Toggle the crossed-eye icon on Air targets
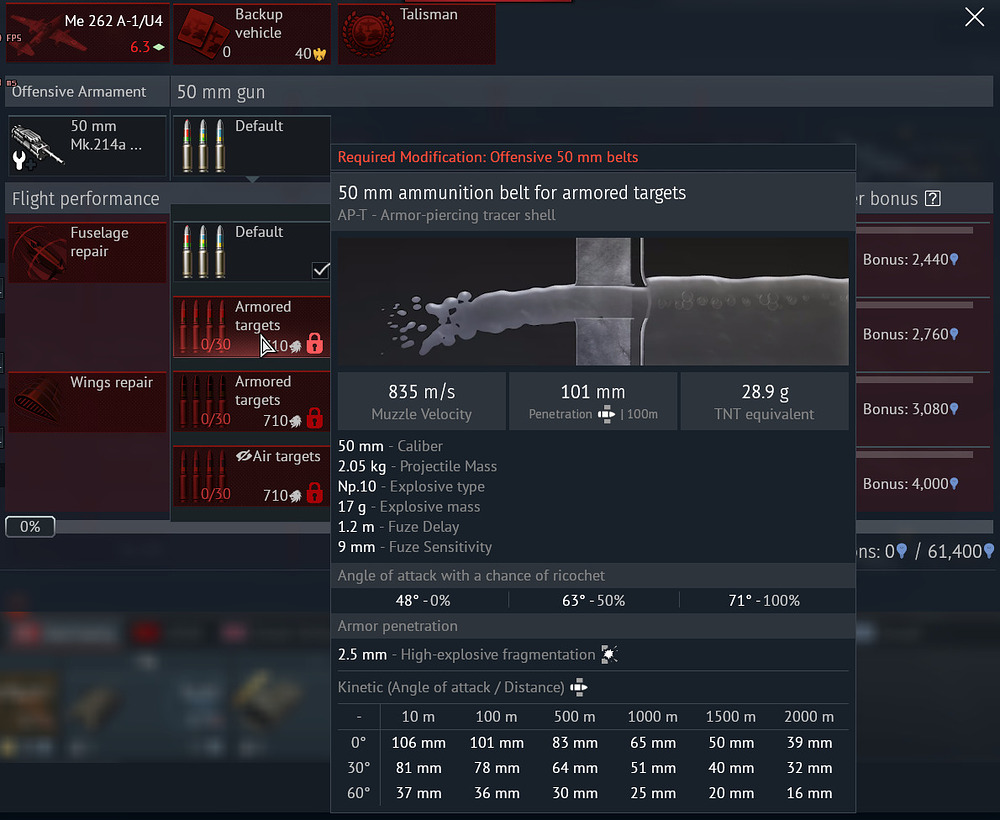This screenshot has width=1000, height=820. [x=242, y=457]
